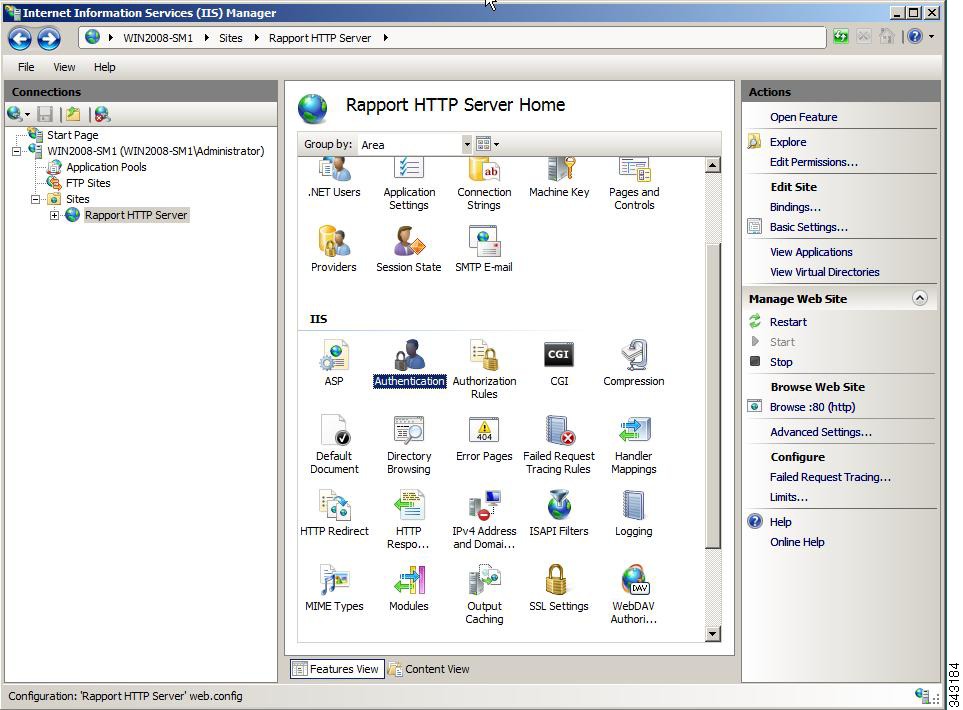Click the Edit Permissions action link

(814, 162)
